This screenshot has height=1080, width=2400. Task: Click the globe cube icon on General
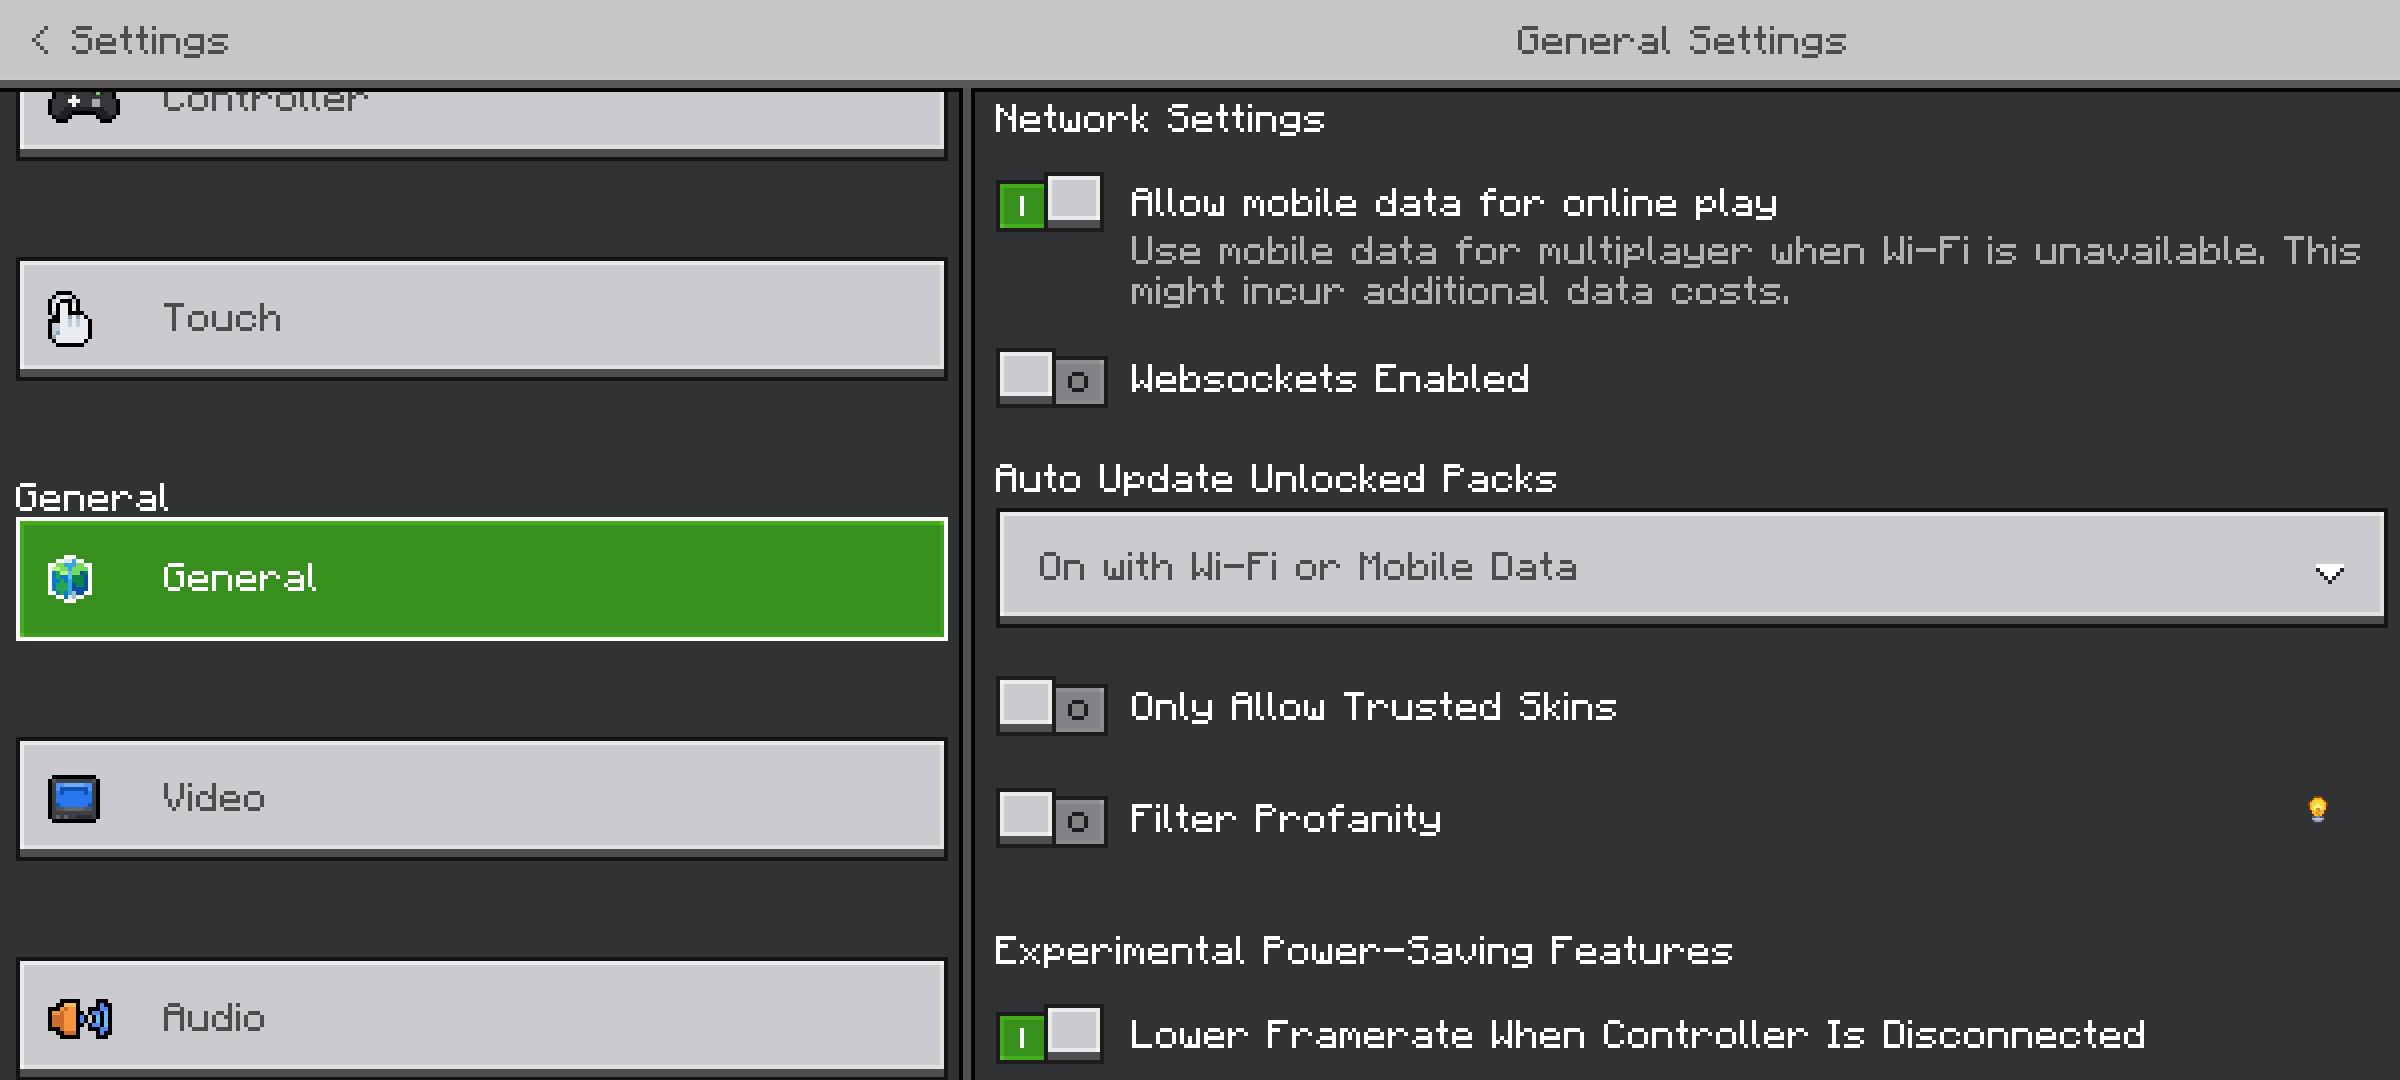70,579
